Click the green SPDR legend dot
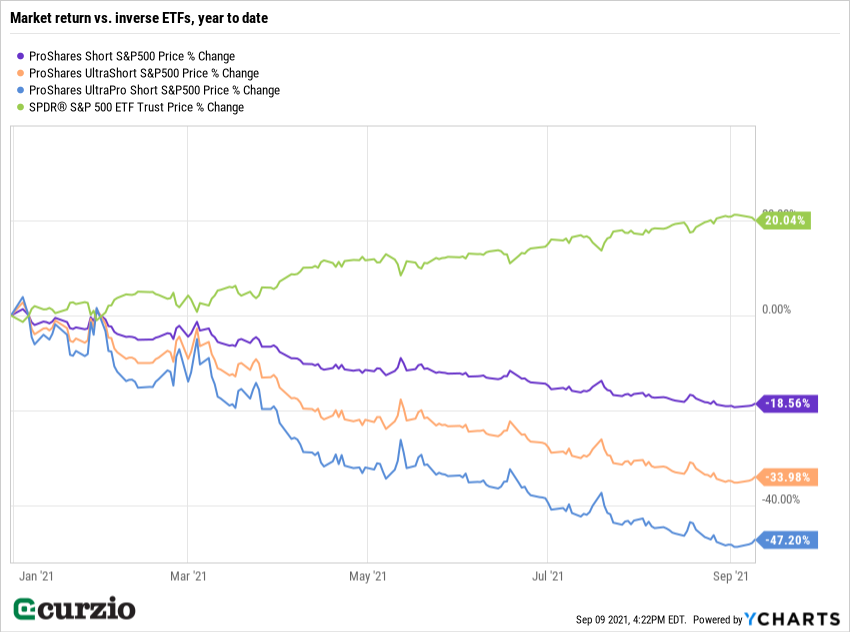Viewport: 850px width, 632px height. (22, 107)
